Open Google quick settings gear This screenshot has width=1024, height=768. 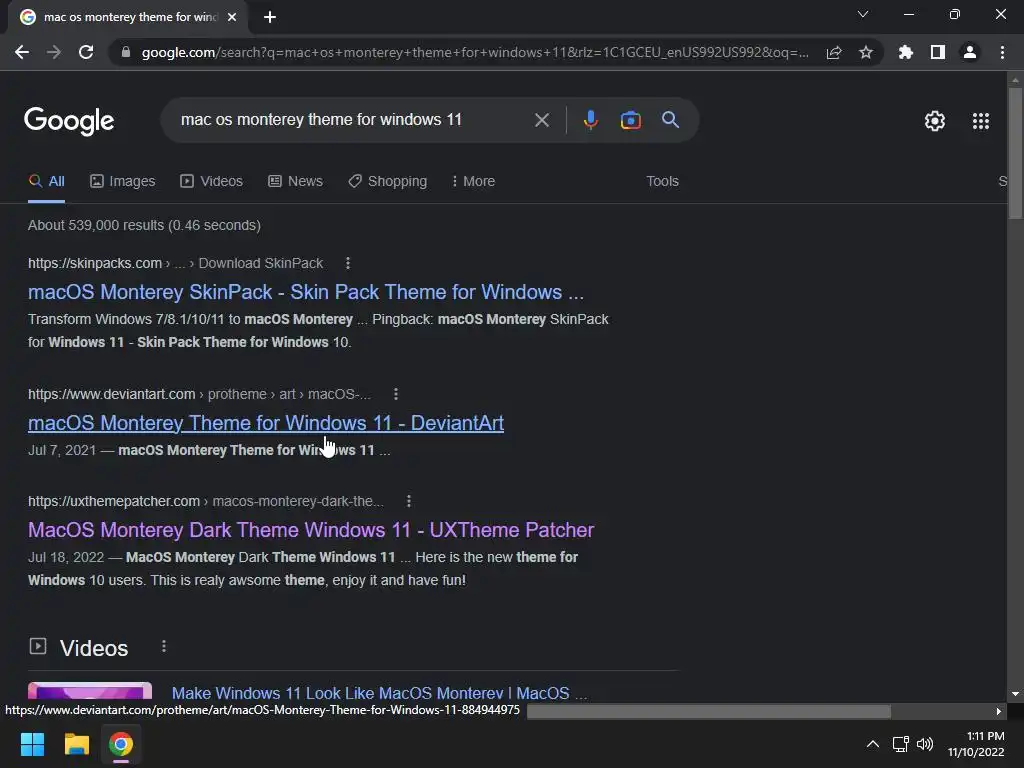tap(935, 121)
